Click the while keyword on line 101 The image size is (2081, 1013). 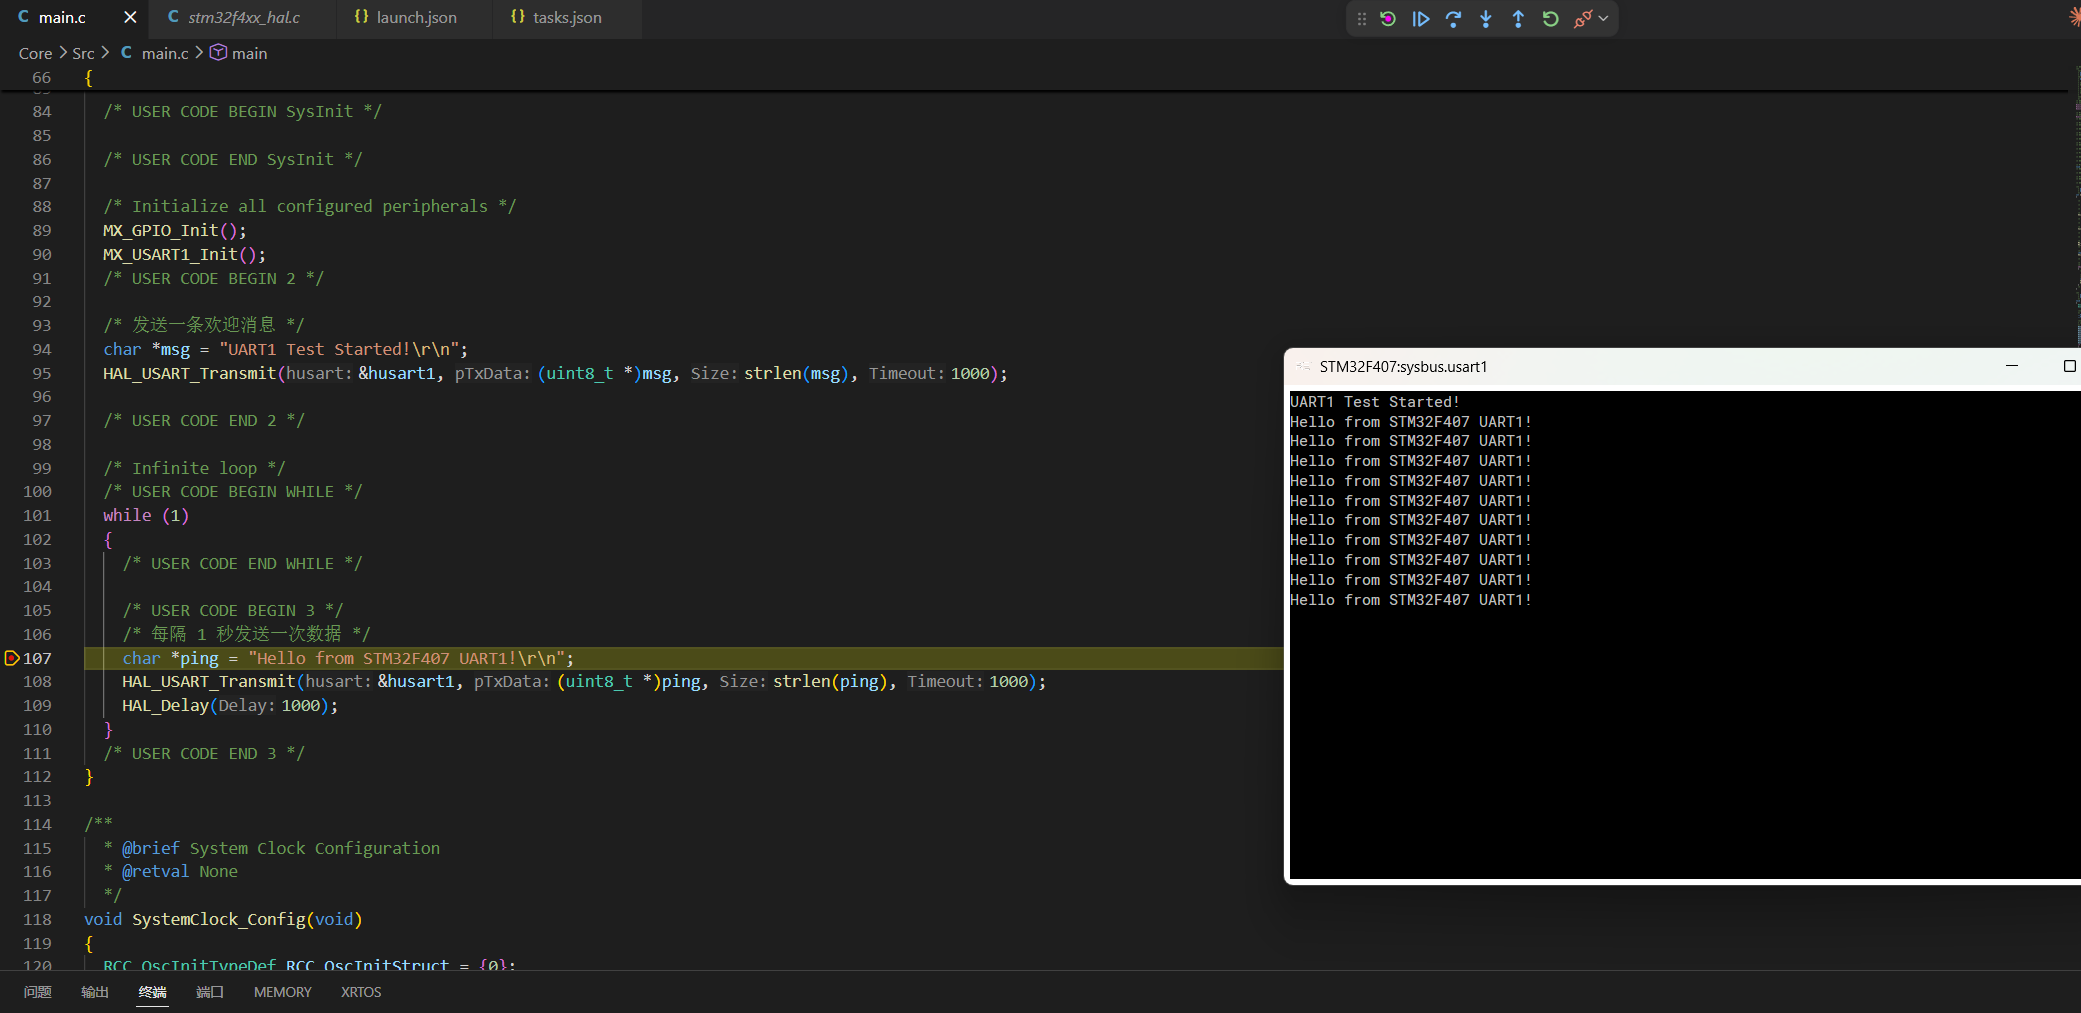(127, 515)
